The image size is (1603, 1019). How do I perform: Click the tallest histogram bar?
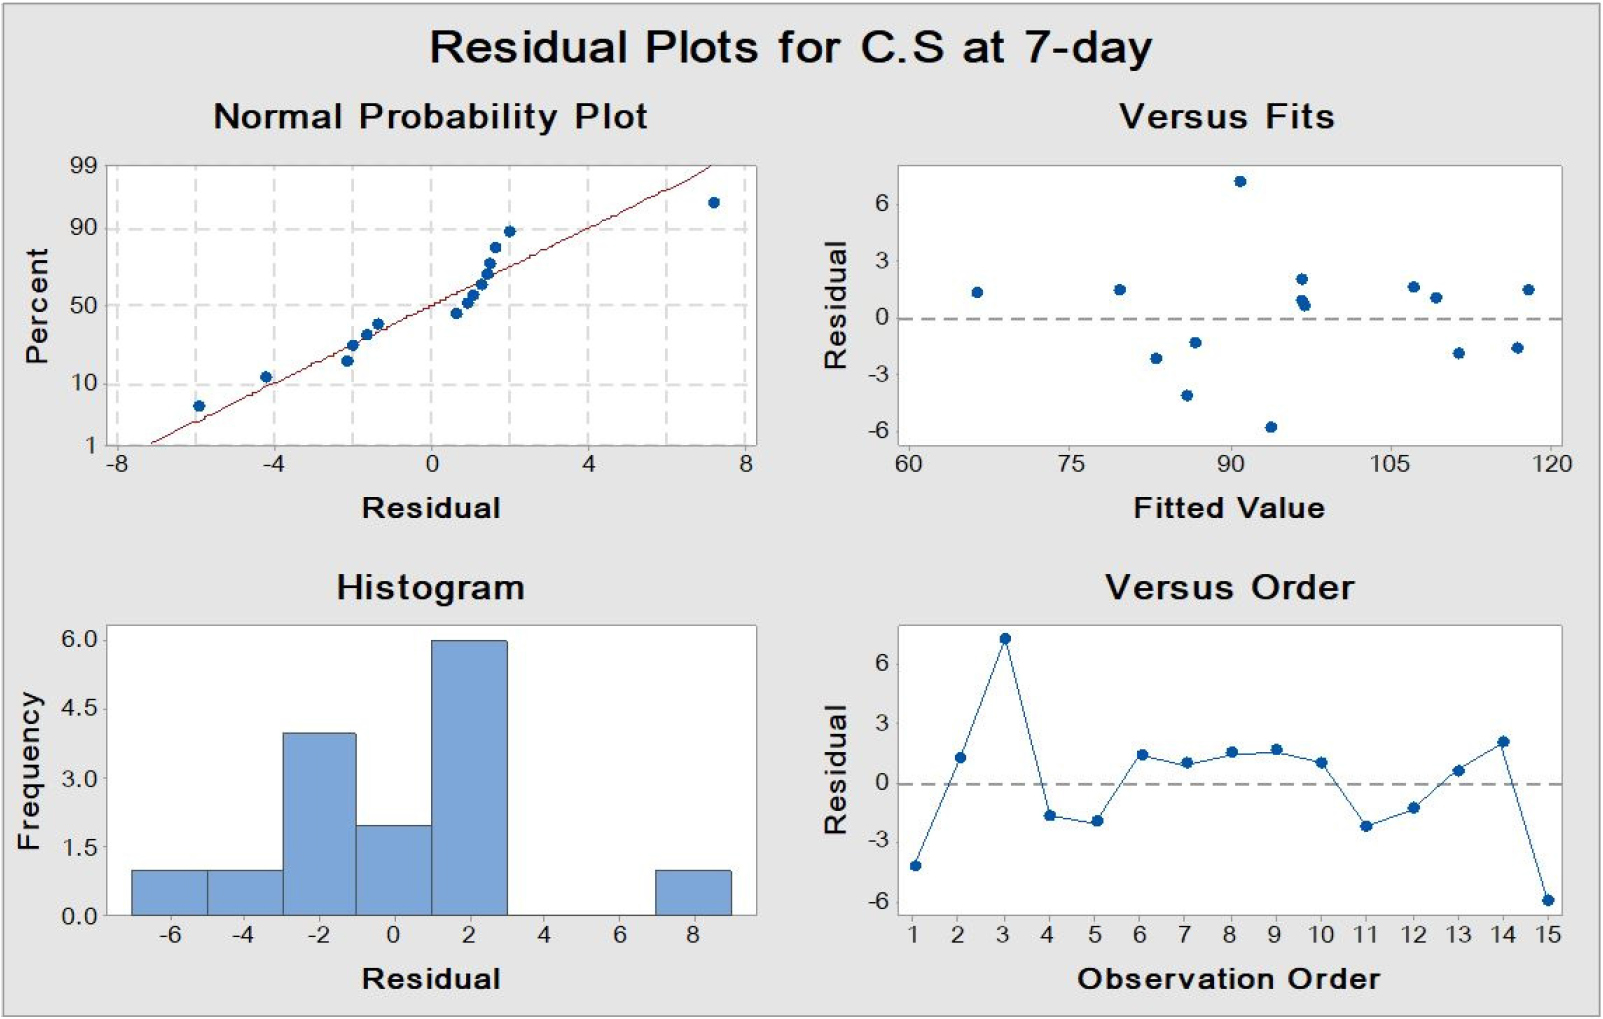(469, 777)
